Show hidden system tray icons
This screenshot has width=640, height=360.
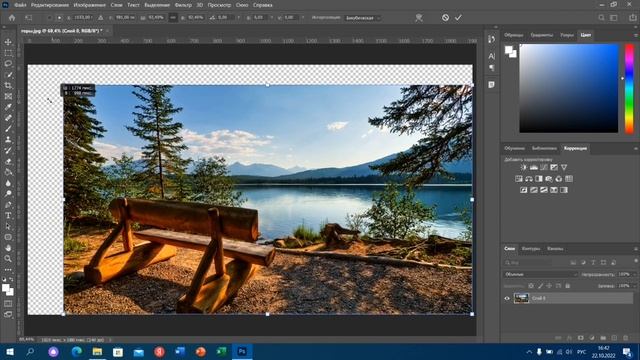pos(529,352)
